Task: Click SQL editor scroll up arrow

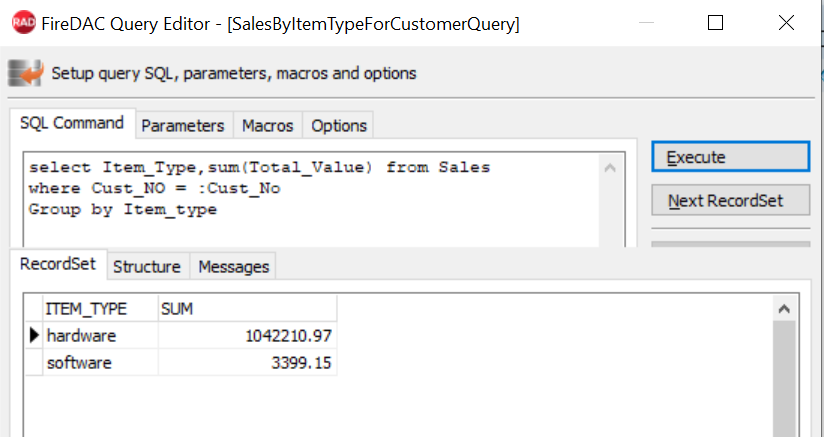Action: (610, 168)
